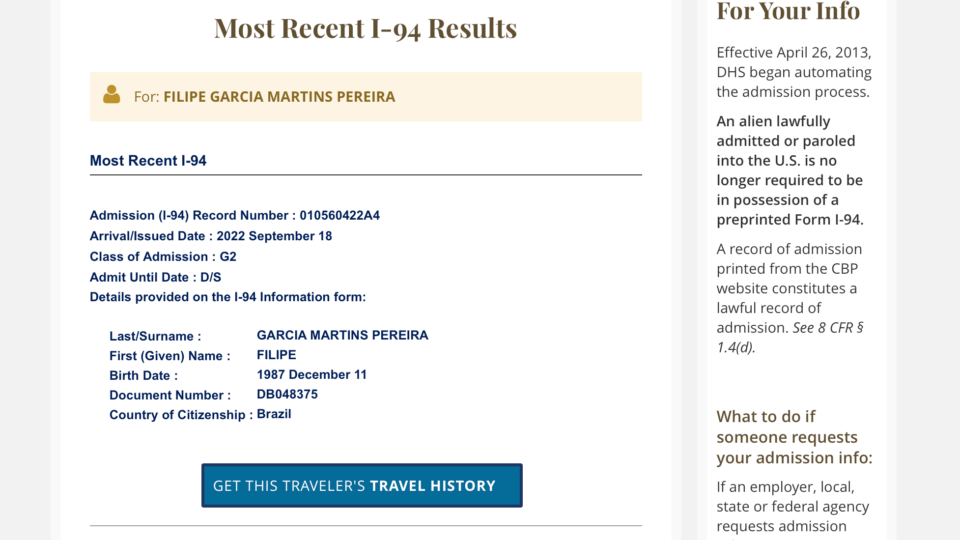
Task: Click the Admit Until Date D/S line
Action: click(x=156, y=277)
